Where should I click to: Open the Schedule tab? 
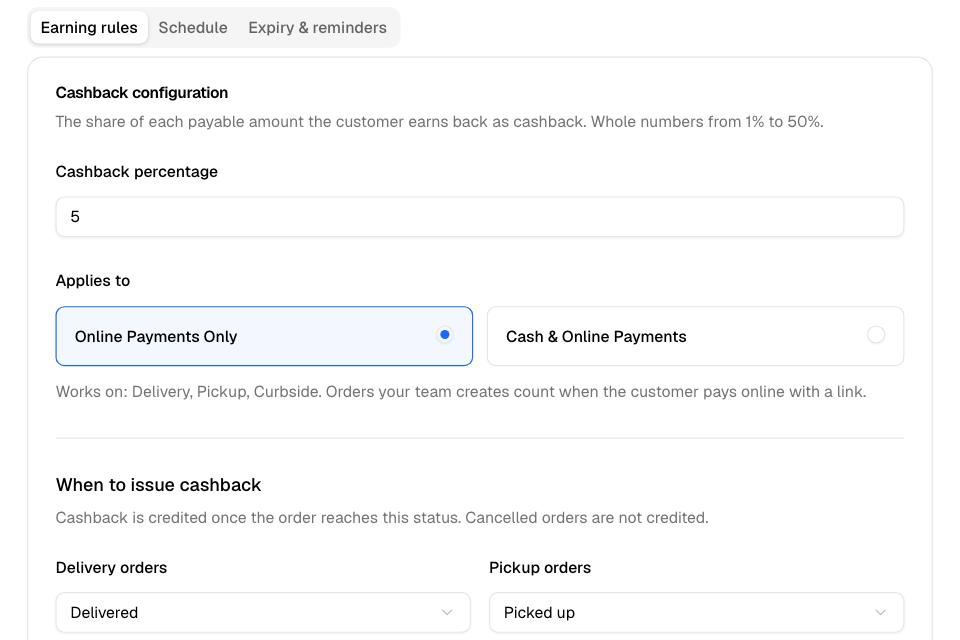tap(193, 28)
